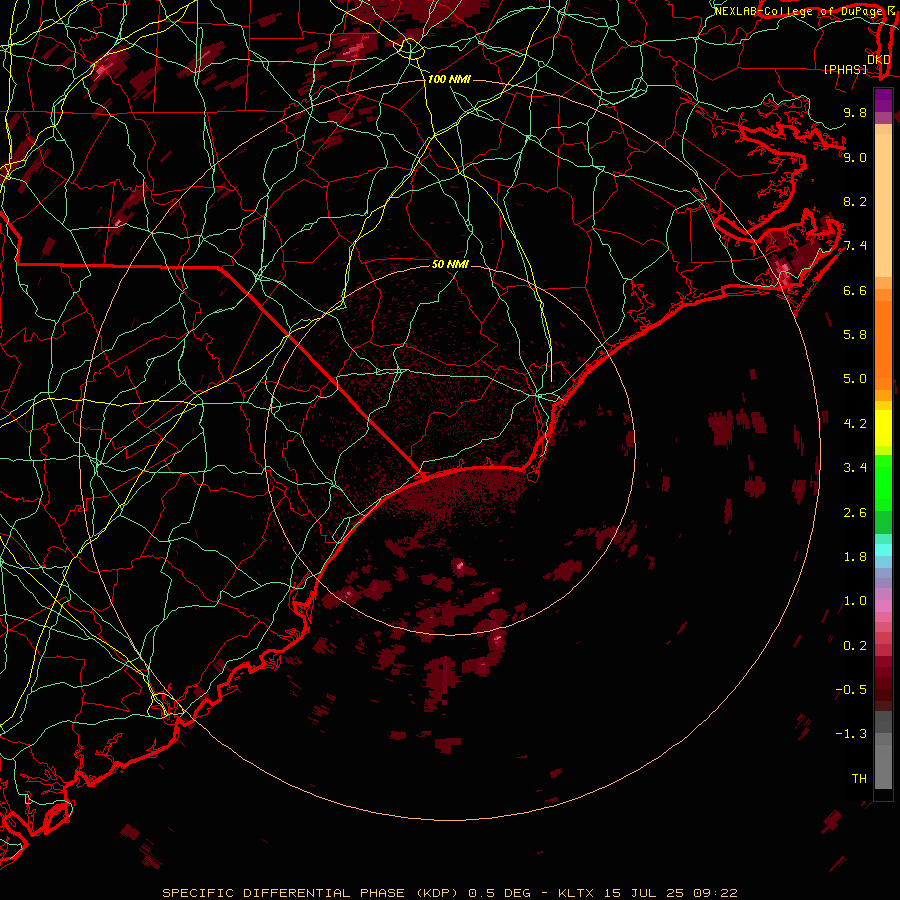This screenshot has width=900, height=900.
Task: Click the "50 NMI" range ring label
Action: coord(450,264)
